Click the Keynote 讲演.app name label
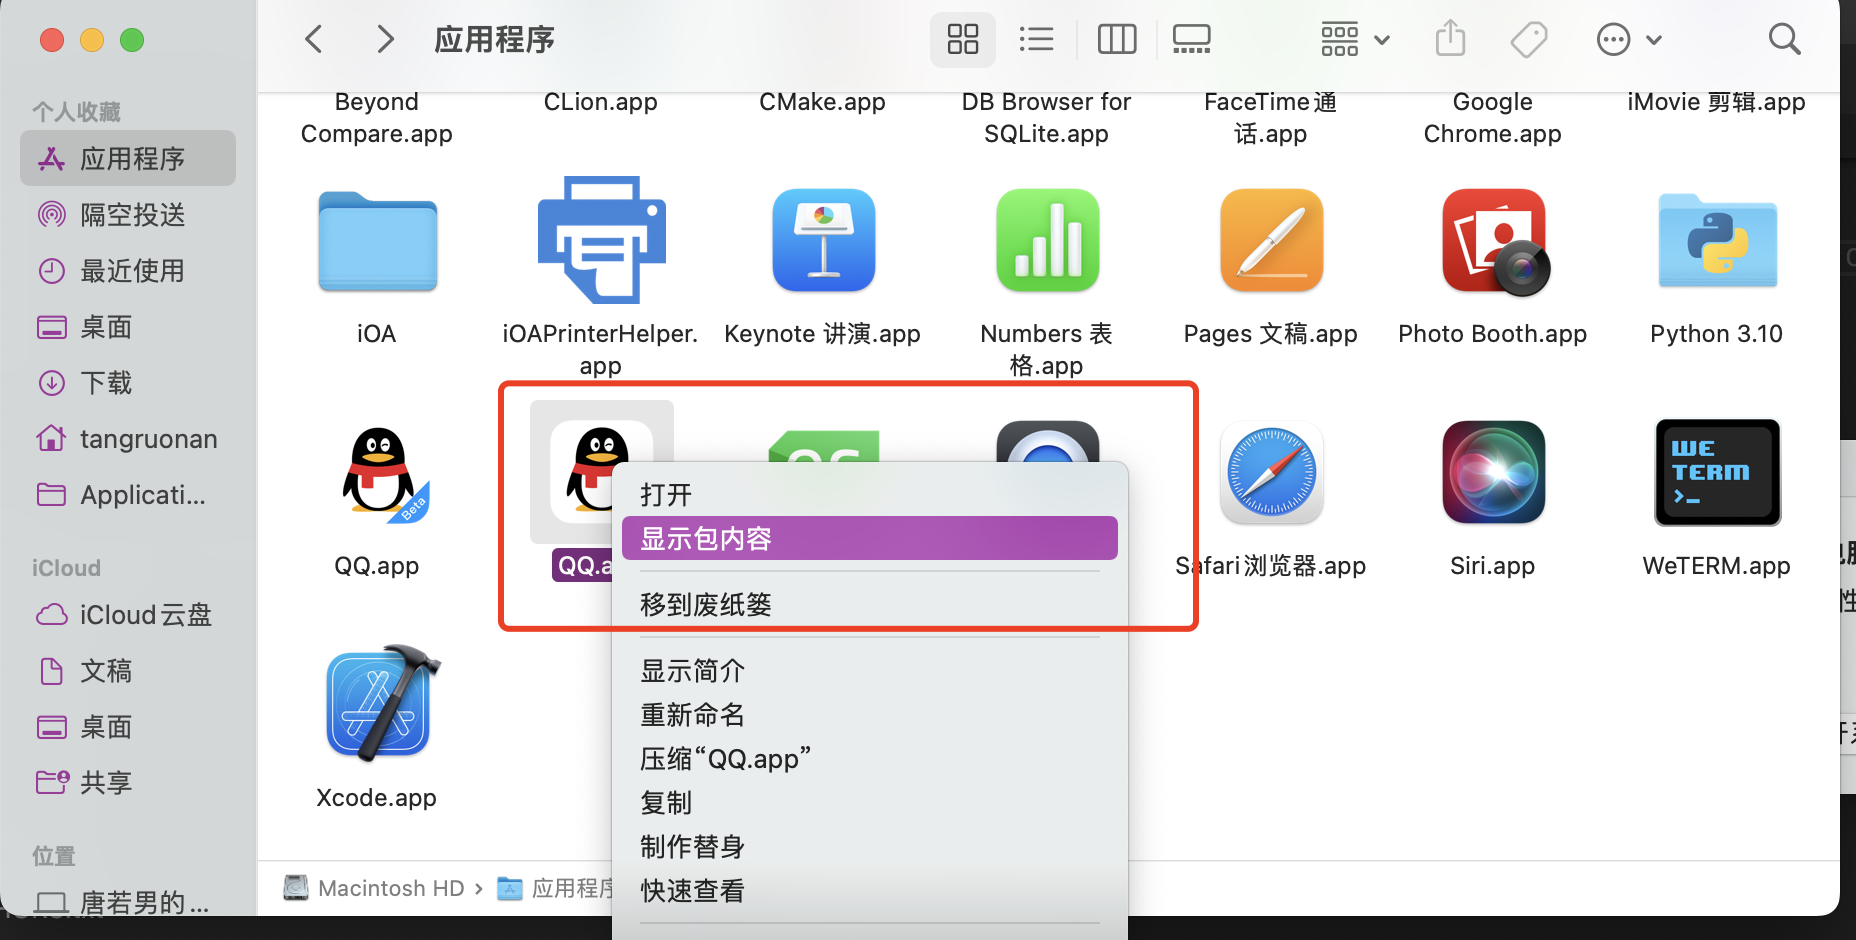 pyautogui.click(x=823, y=334)
